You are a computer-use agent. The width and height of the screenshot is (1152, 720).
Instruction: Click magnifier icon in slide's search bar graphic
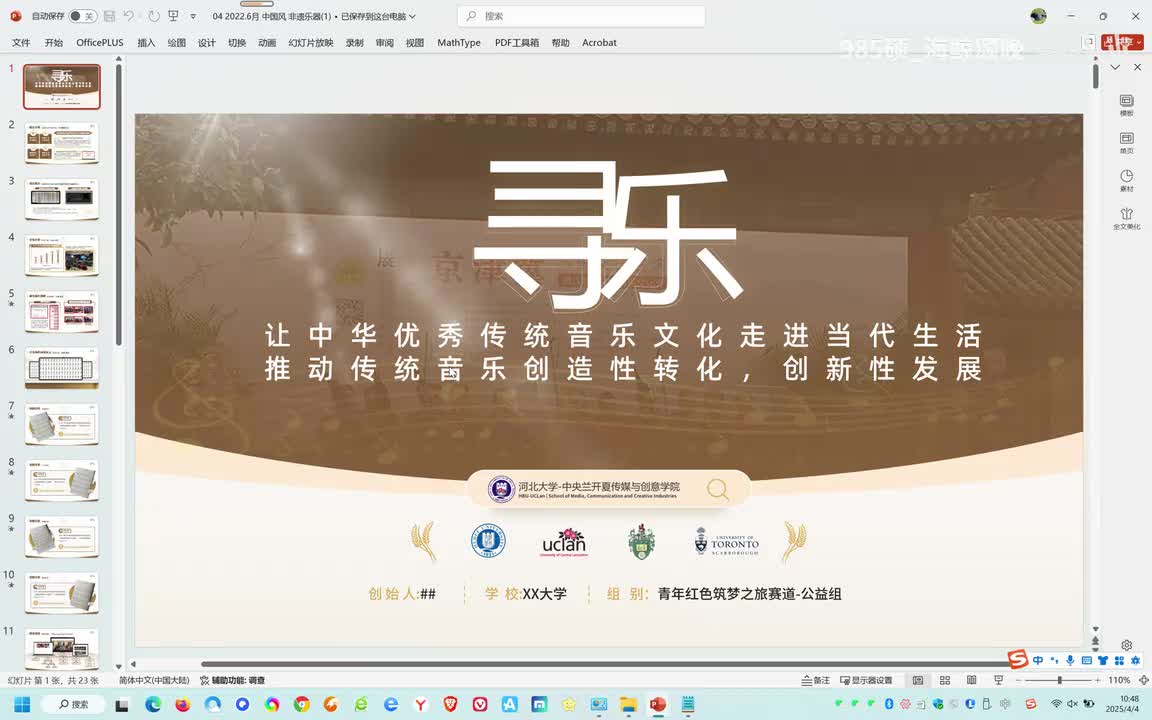click(x=718, y=489)
